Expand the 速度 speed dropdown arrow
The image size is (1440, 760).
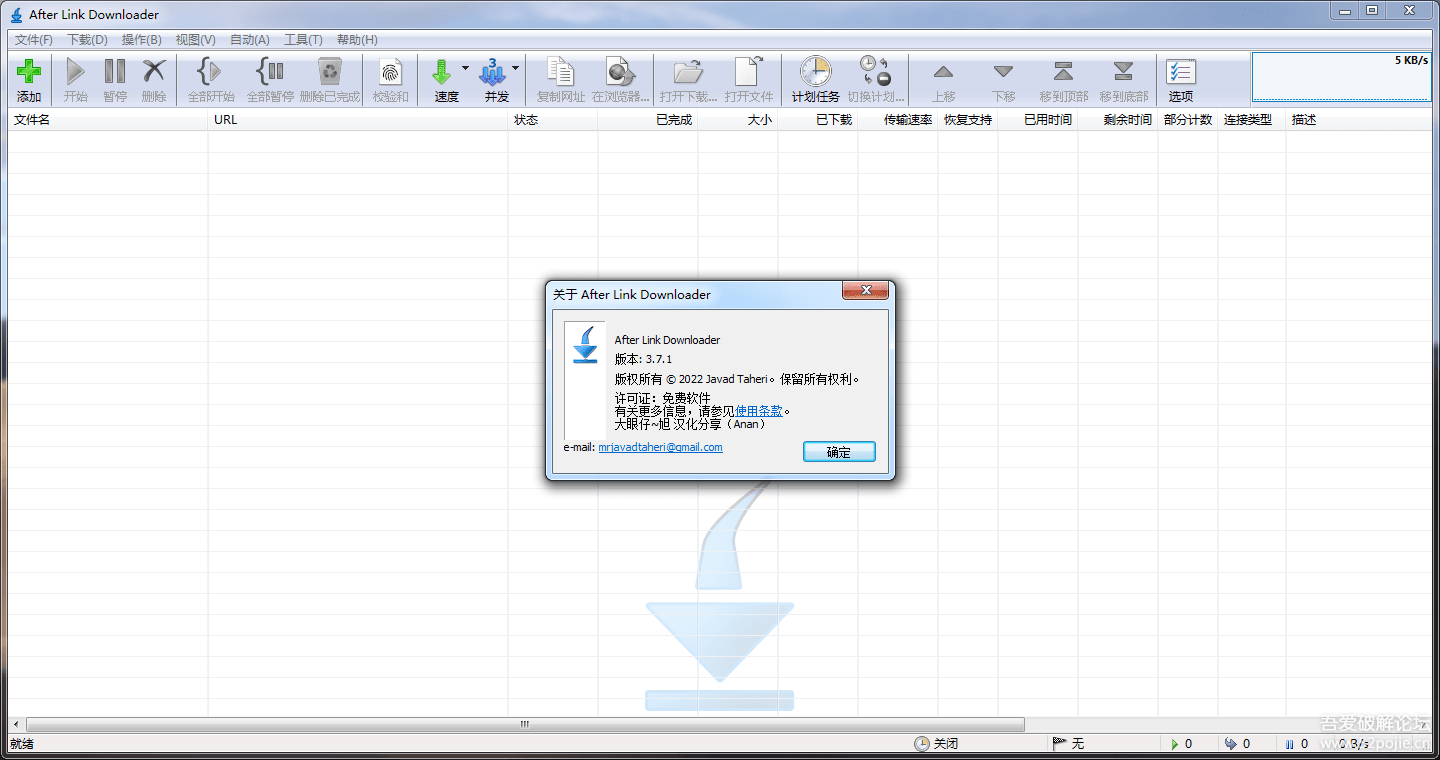[x=465, y=69]
